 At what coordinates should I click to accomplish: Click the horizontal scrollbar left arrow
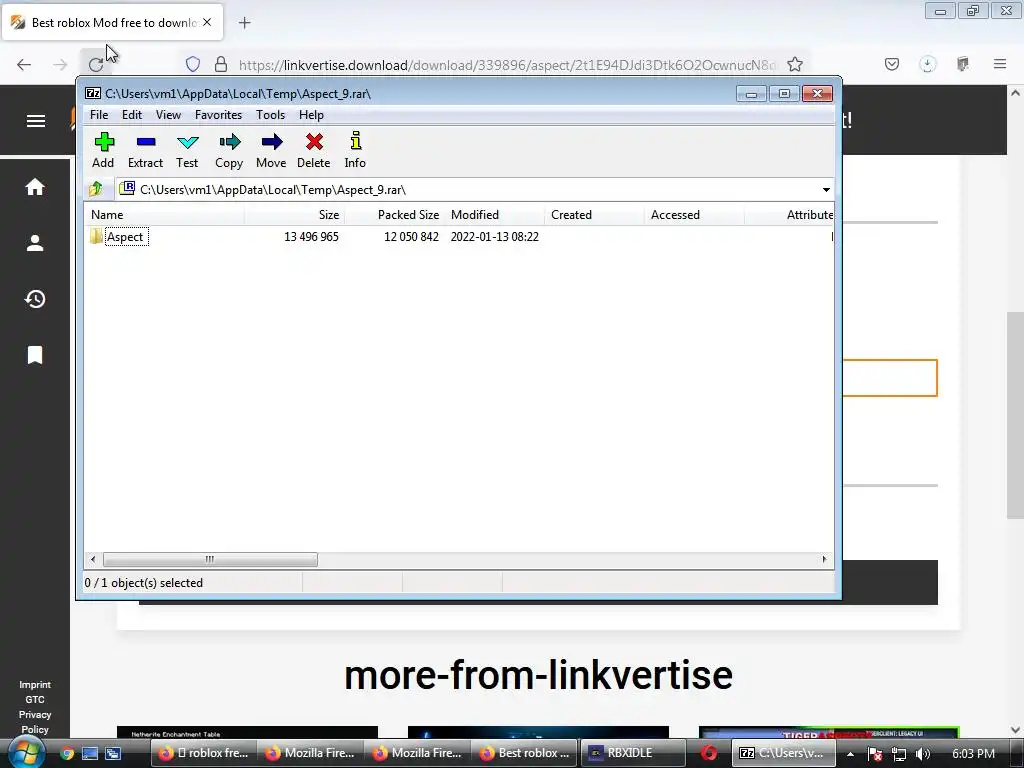click(93, 560)
